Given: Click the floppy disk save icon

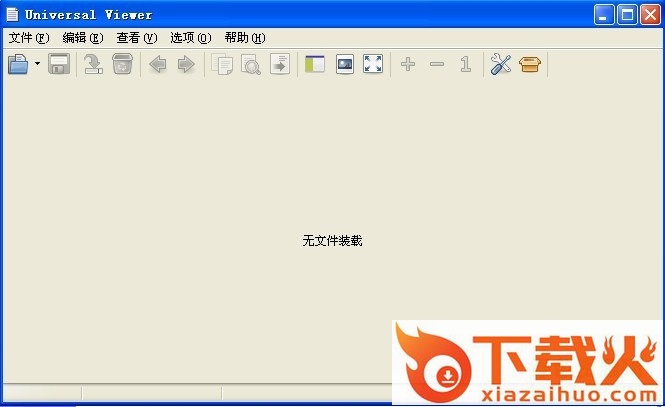Looking at the screenshot, I should [x=59, y=64].
